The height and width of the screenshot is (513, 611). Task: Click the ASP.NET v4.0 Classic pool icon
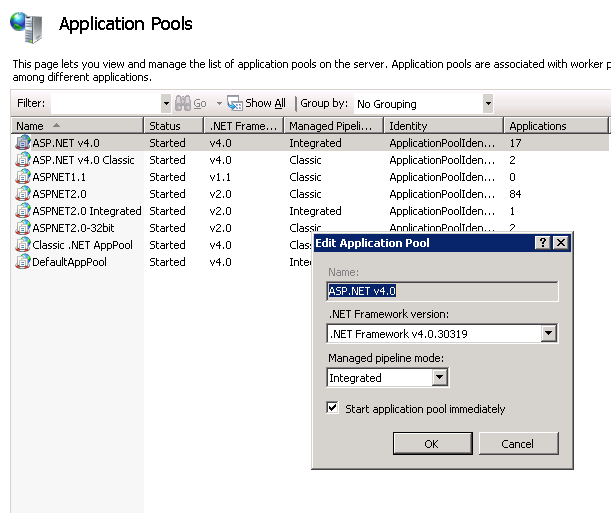click(23, 160)
